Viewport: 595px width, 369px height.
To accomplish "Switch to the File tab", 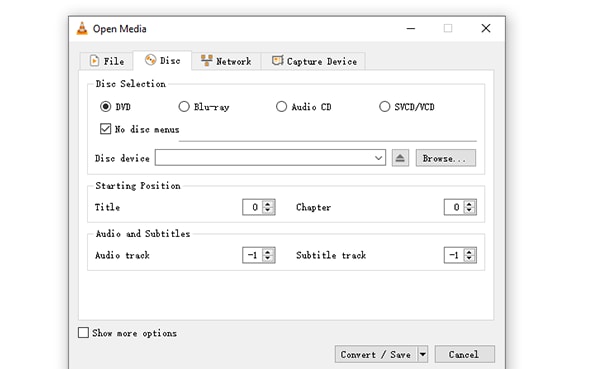I will click(107, 61).
